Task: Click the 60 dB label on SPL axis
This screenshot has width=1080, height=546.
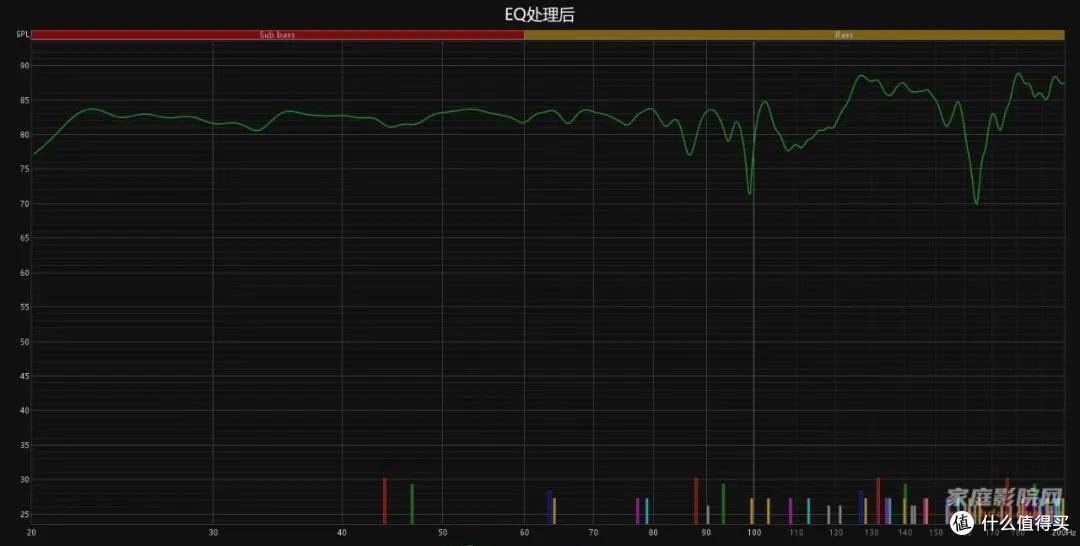Action: click(25, 273)
